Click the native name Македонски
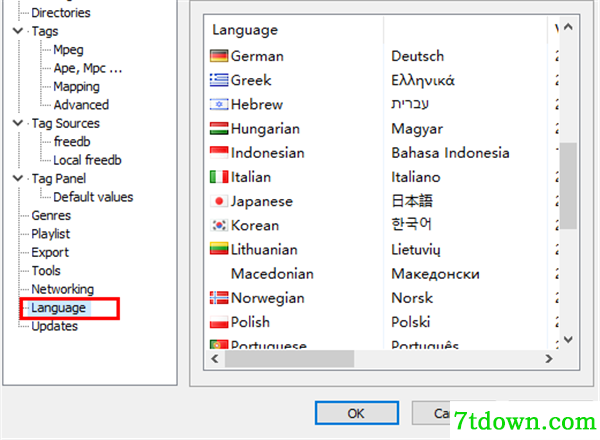600x440 pixels. [435, 274]
